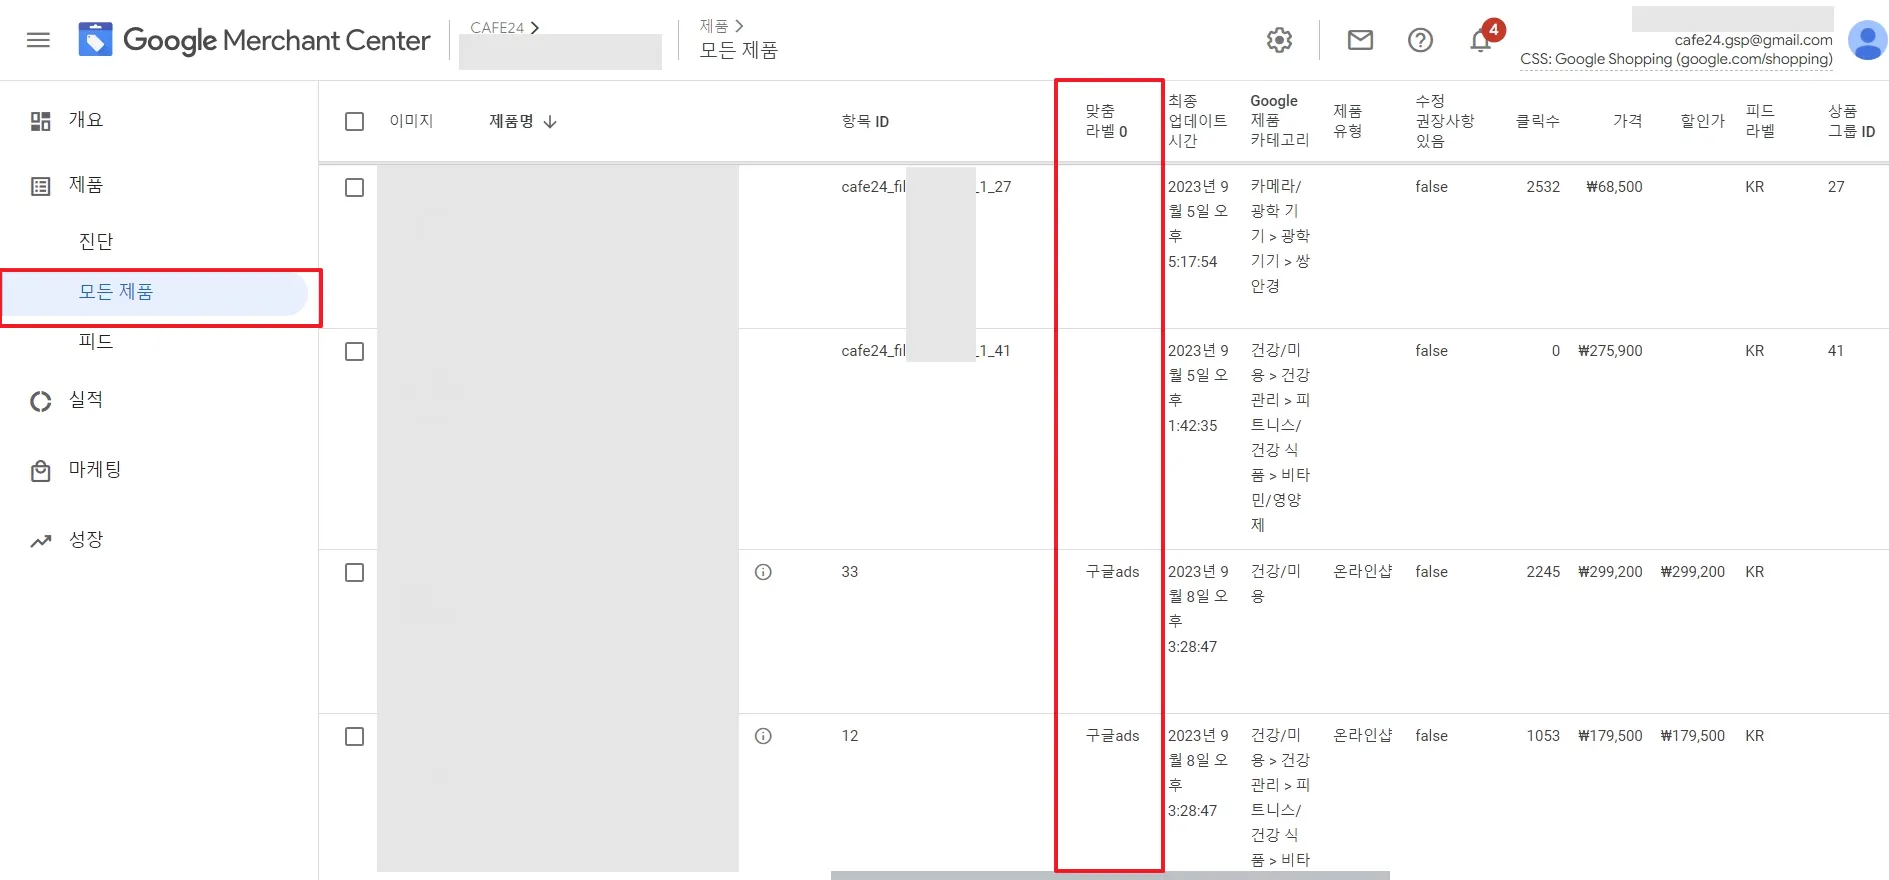The width and height of the screenshot is (1889, 880).
Task: Click the 구글ads label for item 33
Action: coord(1112,572)
